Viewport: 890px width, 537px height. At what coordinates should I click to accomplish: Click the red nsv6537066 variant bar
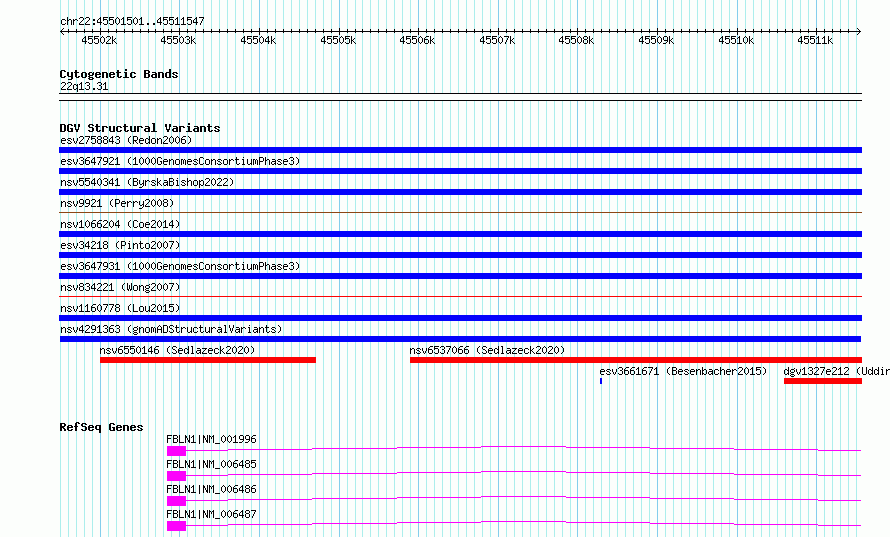pyautogui.click(x=636, y=360)
